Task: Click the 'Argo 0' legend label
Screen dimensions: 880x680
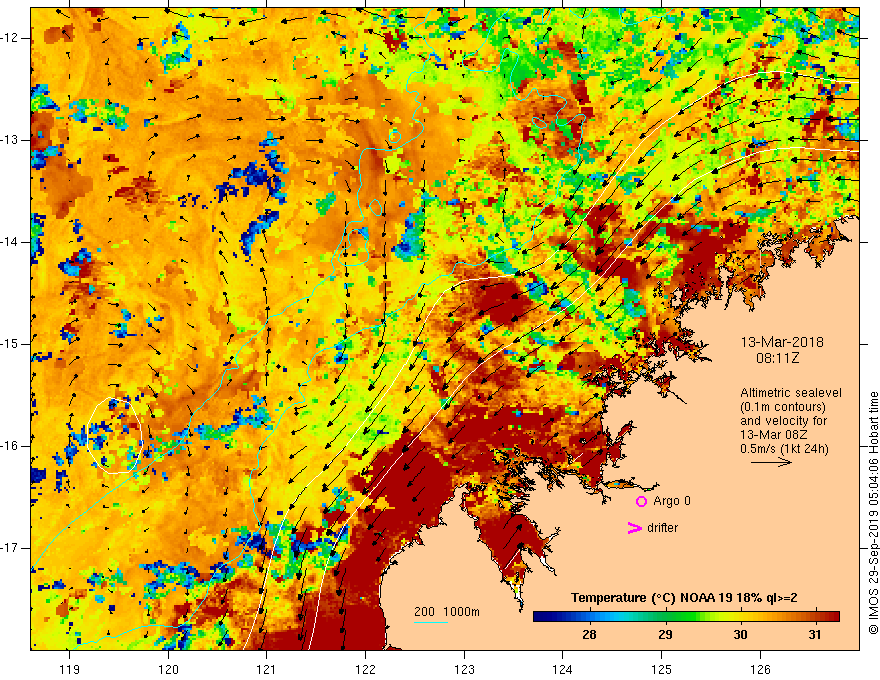Action: [x=672, y=501]
